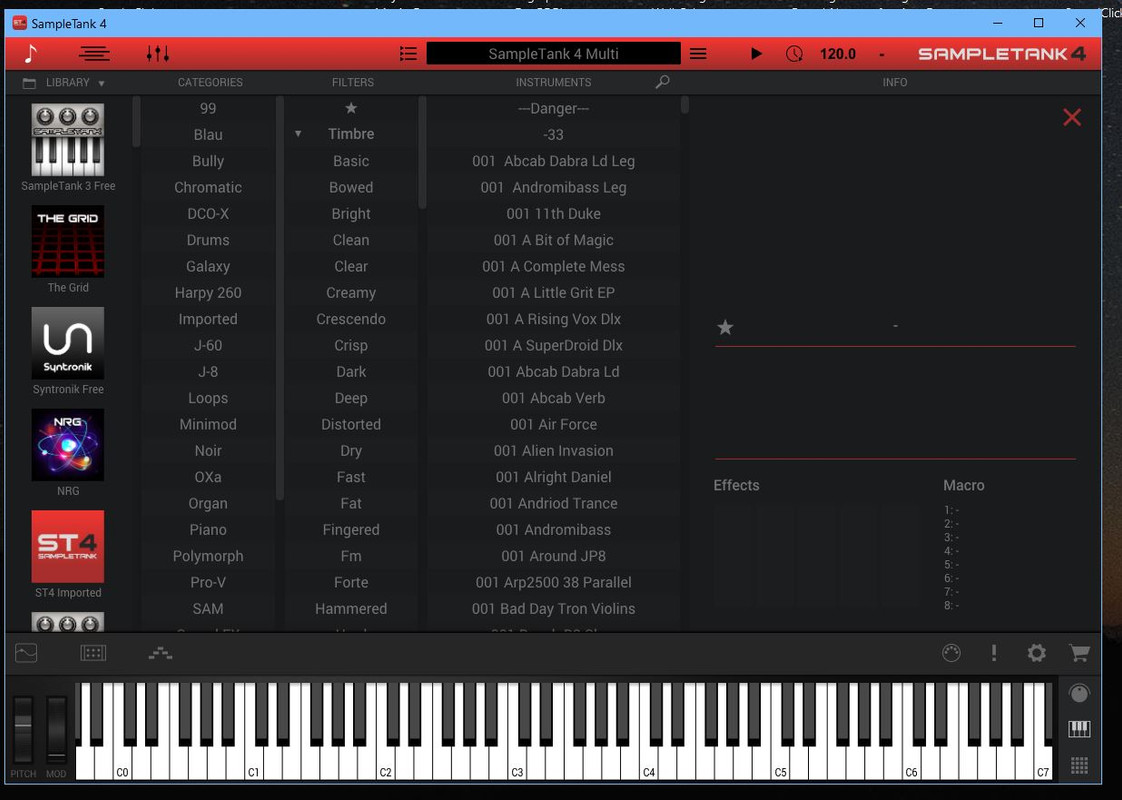Select The Grid library thumbnail
1122x800 pixels.
pos(68,241)
